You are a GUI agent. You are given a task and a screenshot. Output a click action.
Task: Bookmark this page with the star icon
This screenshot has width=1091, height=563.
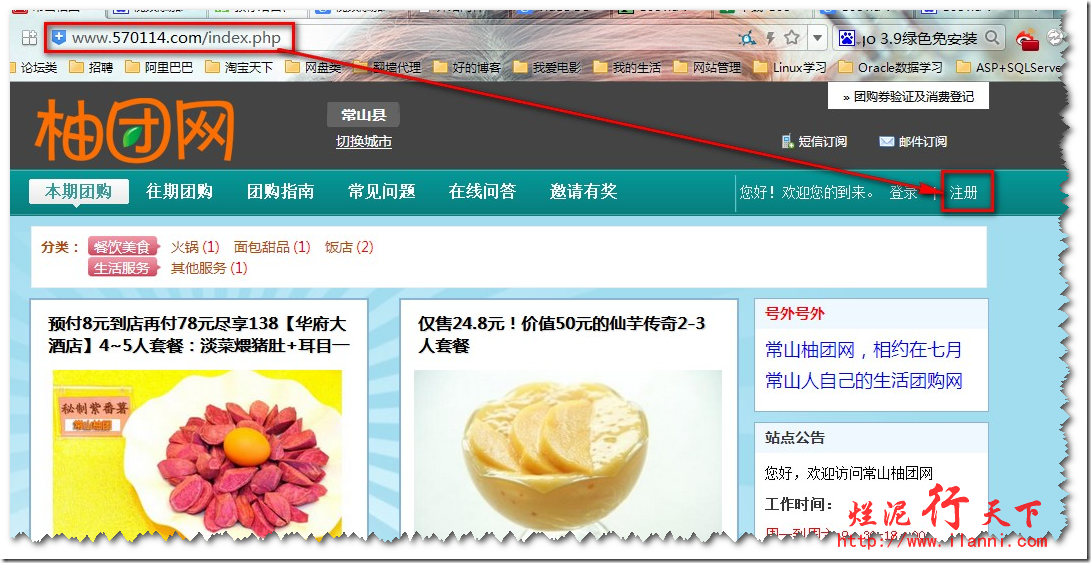[x=792, y=38]
